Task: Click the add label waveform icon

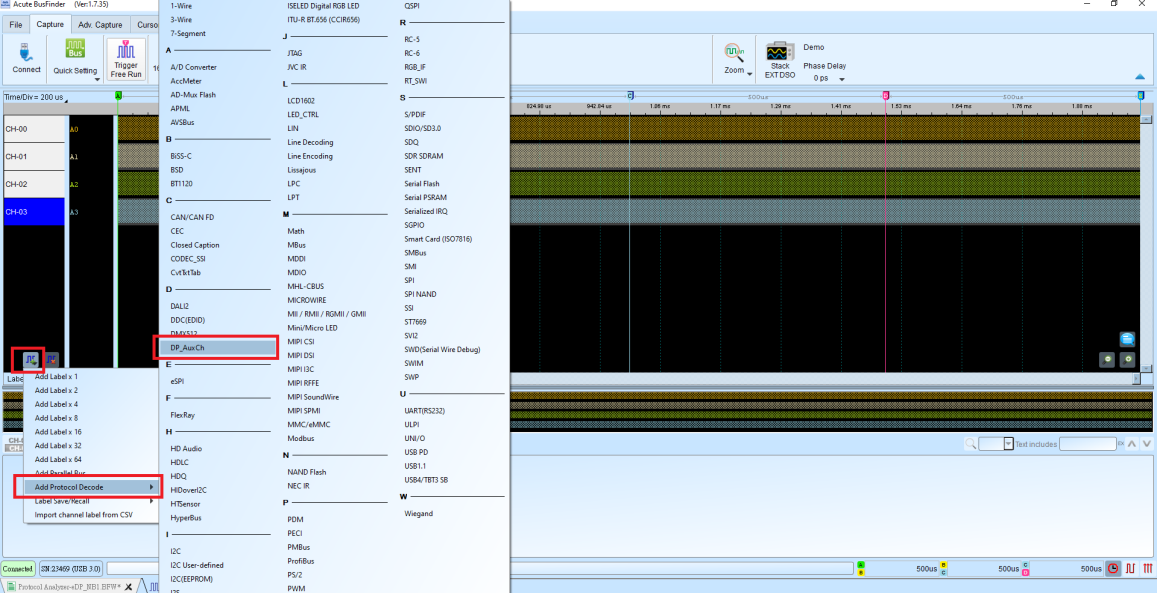Action: click(30, 360)
